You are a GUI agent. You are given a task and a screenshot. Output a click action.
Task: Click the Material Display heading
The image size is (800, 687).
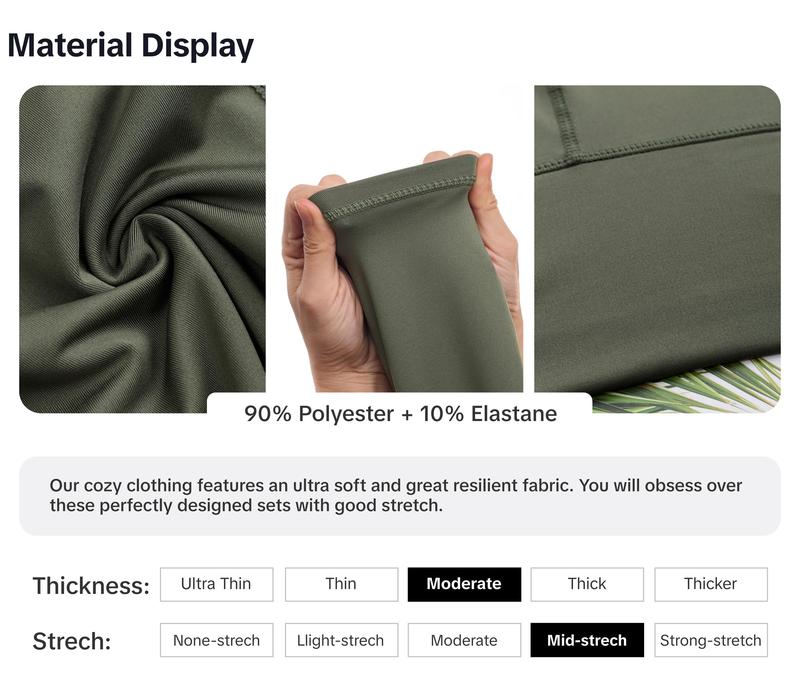coord(131,45)
